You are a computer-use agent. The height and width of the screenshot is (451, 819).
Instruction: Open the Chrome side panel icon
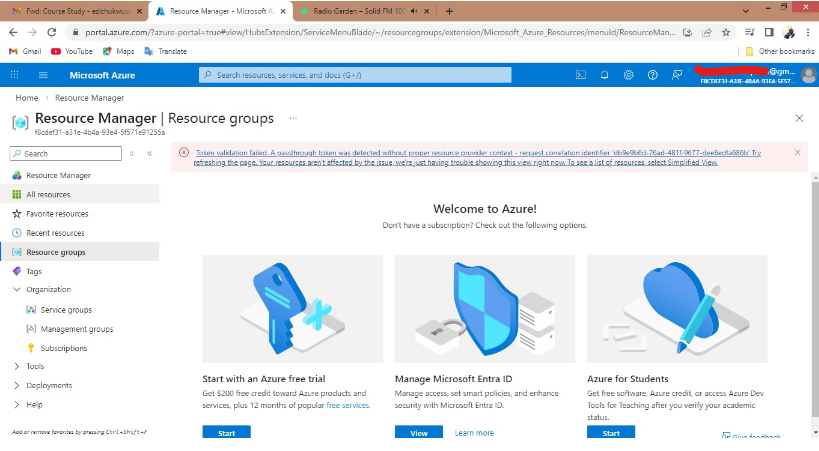(x=769, y=32)
